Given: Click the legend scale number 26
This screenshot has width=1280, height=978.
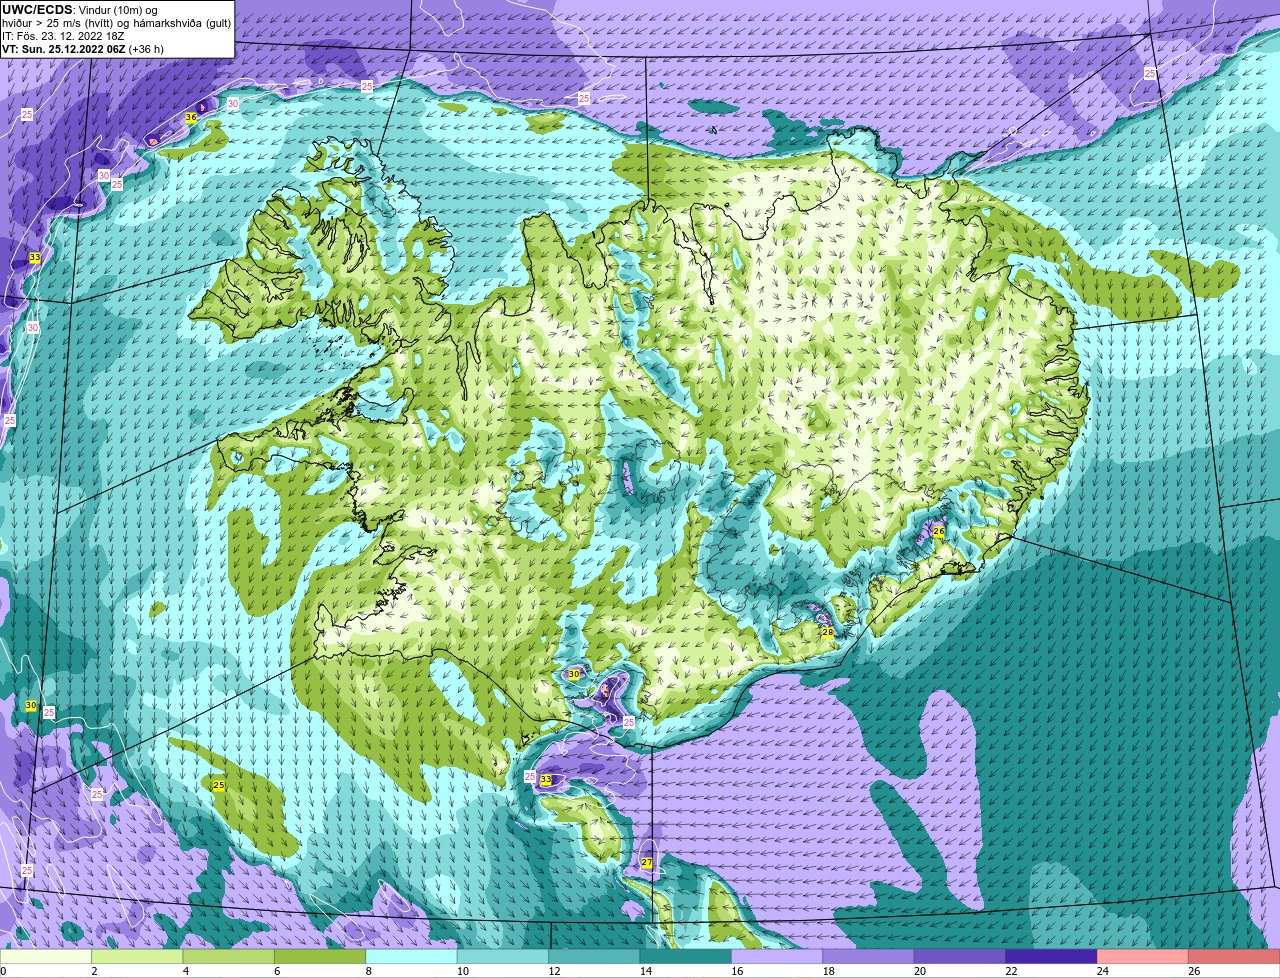Looking at the screenshot, I should pos(1194,971).
